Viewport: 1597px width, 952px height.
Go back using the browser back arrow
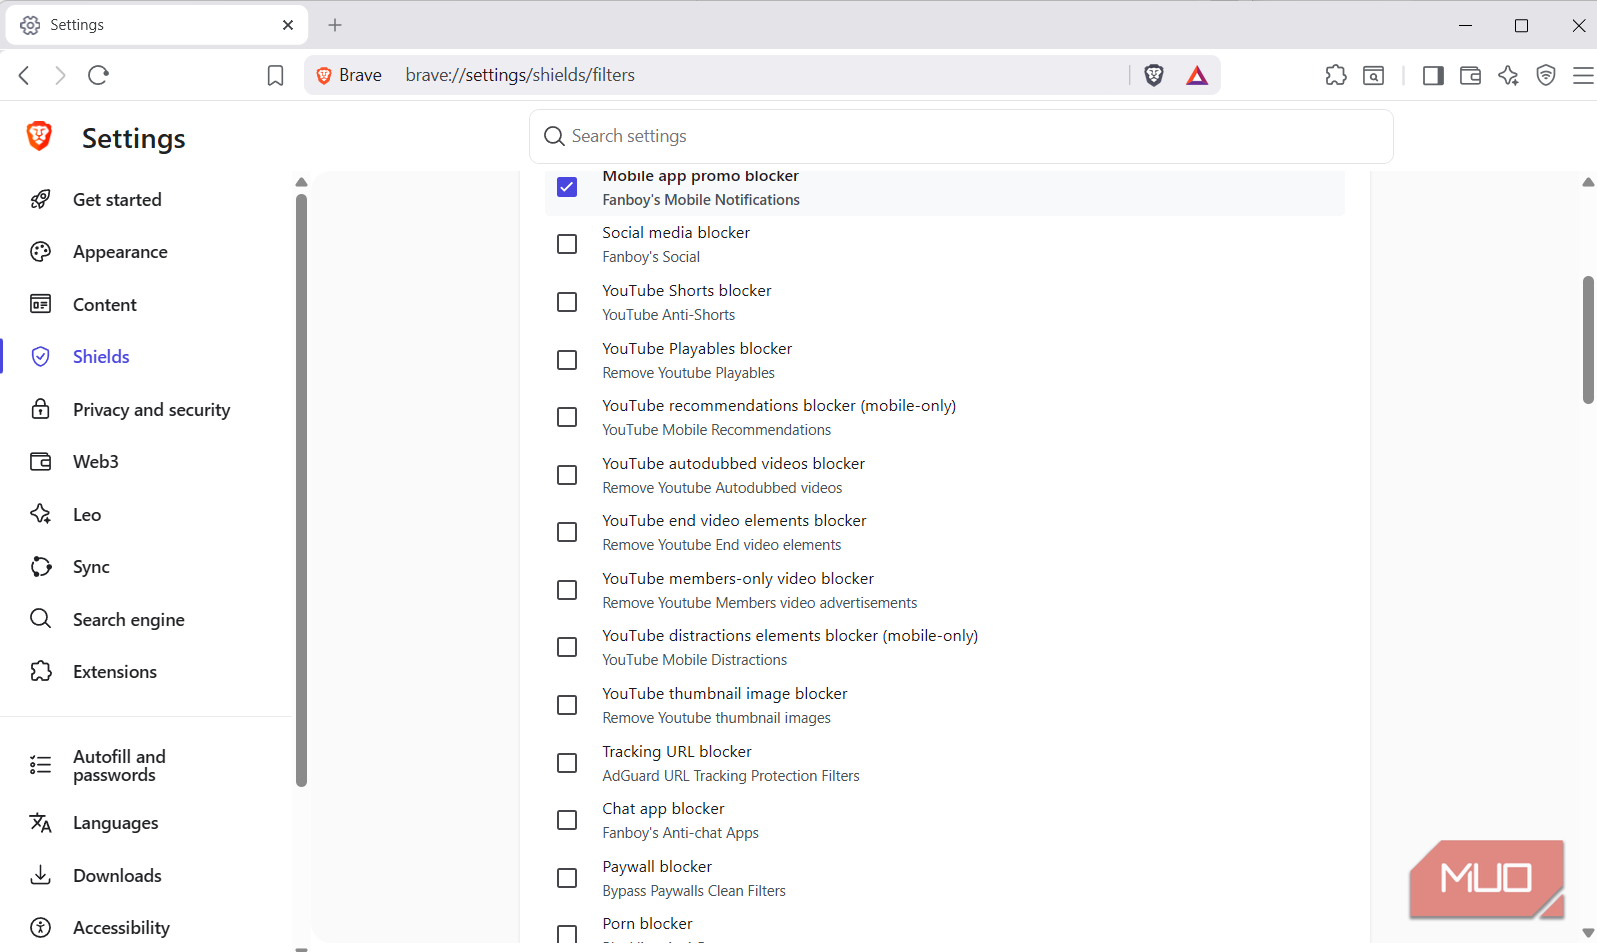click(24, 75)
